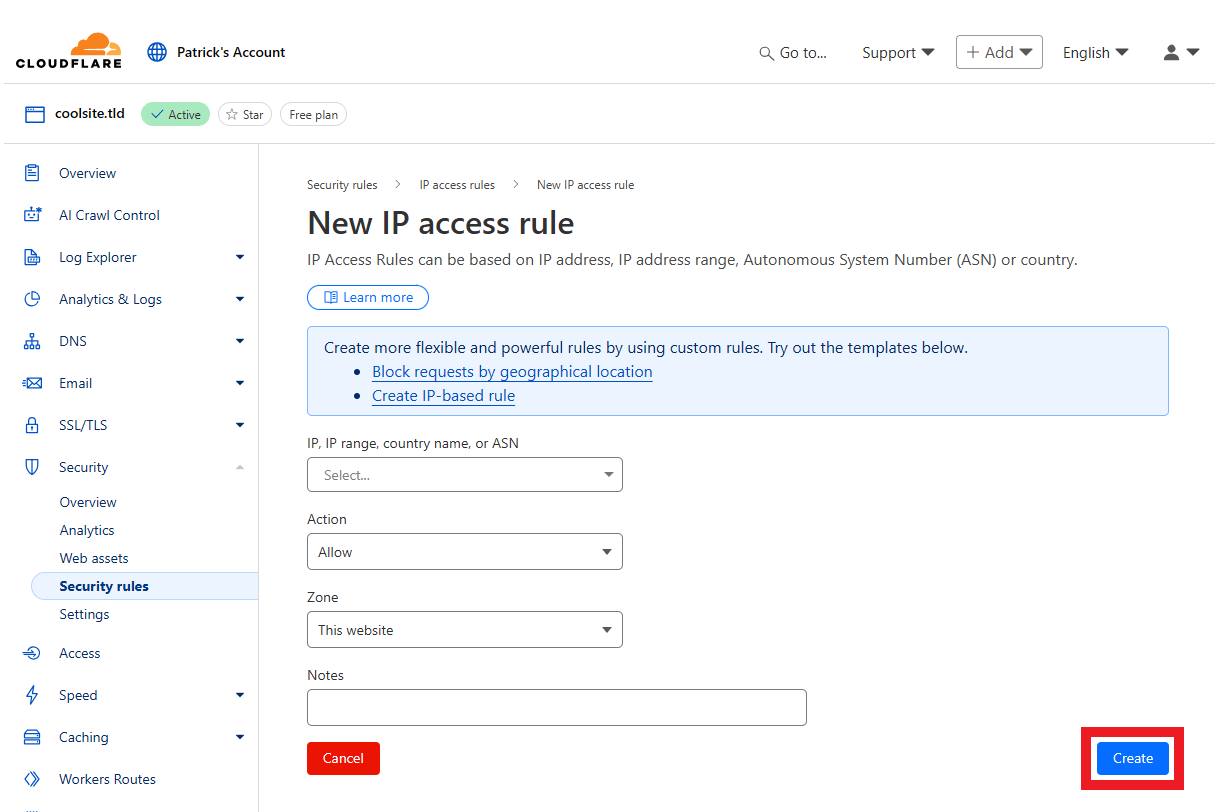Click the SSL/TLS padlock icon
1220x812 pixels.
(32, 425)
